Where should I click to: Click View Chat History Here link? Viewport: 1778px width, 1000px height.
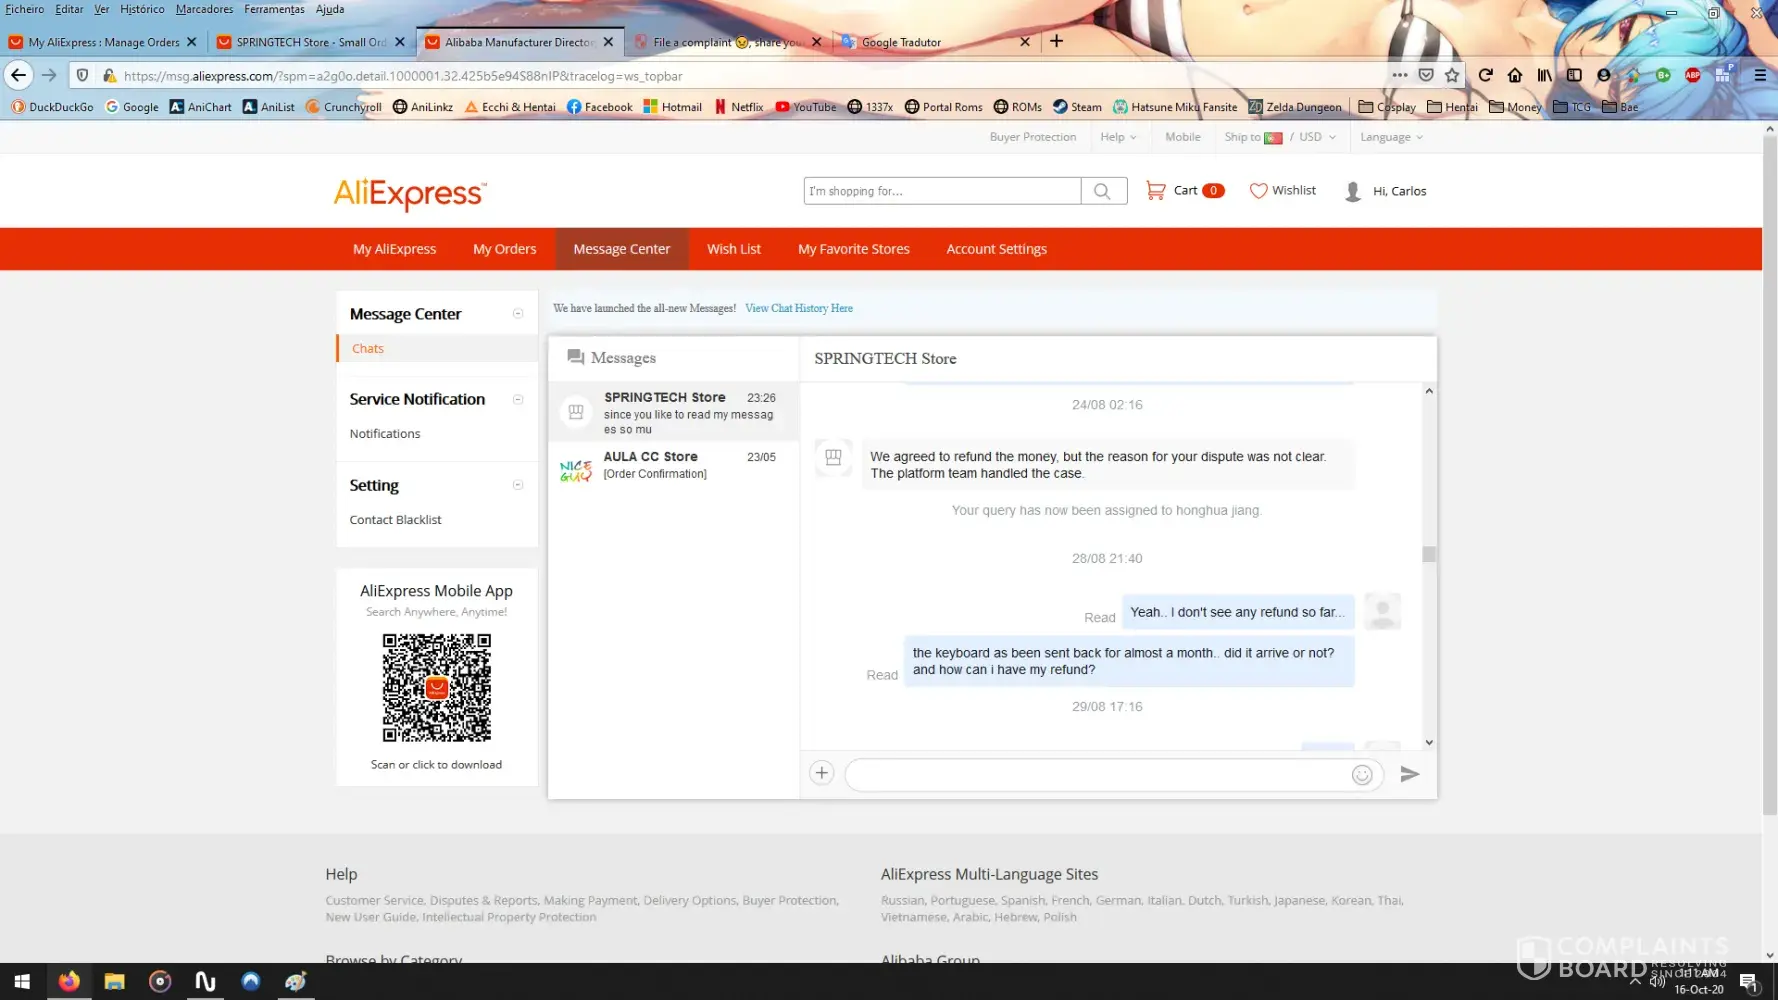[798, 308]
